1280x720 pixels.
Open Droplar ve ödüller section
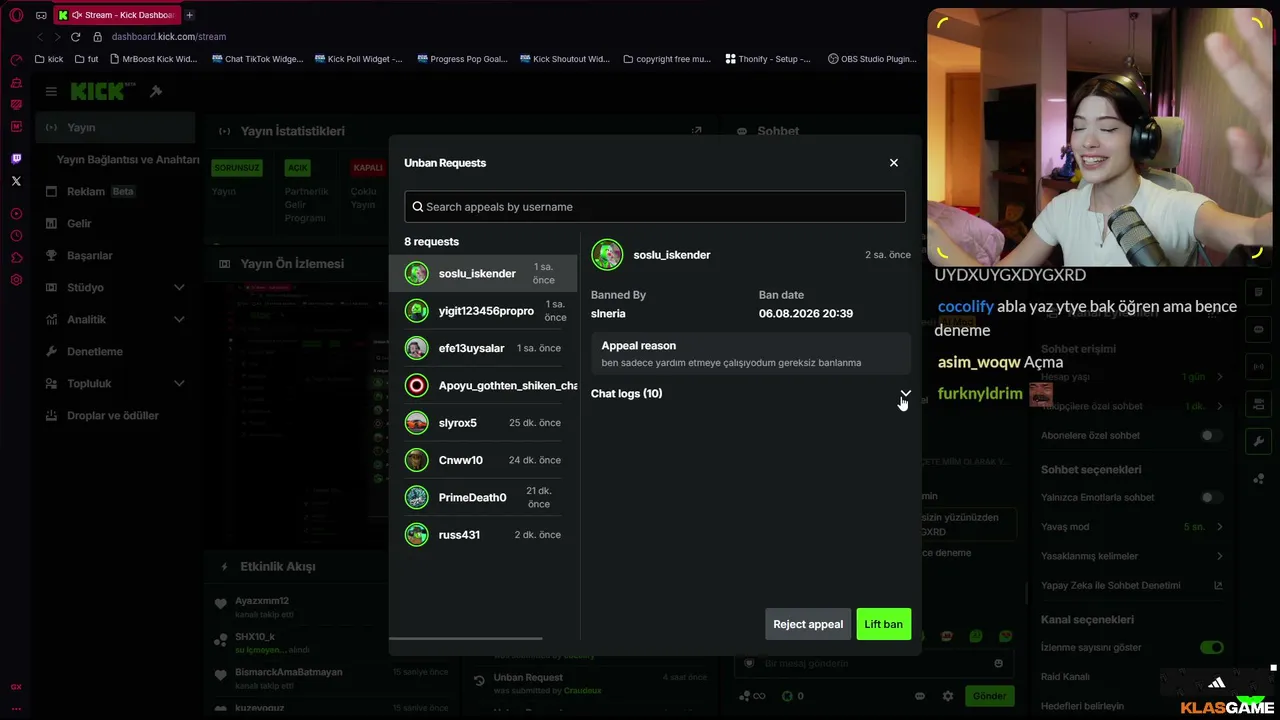tap(116, 416)
